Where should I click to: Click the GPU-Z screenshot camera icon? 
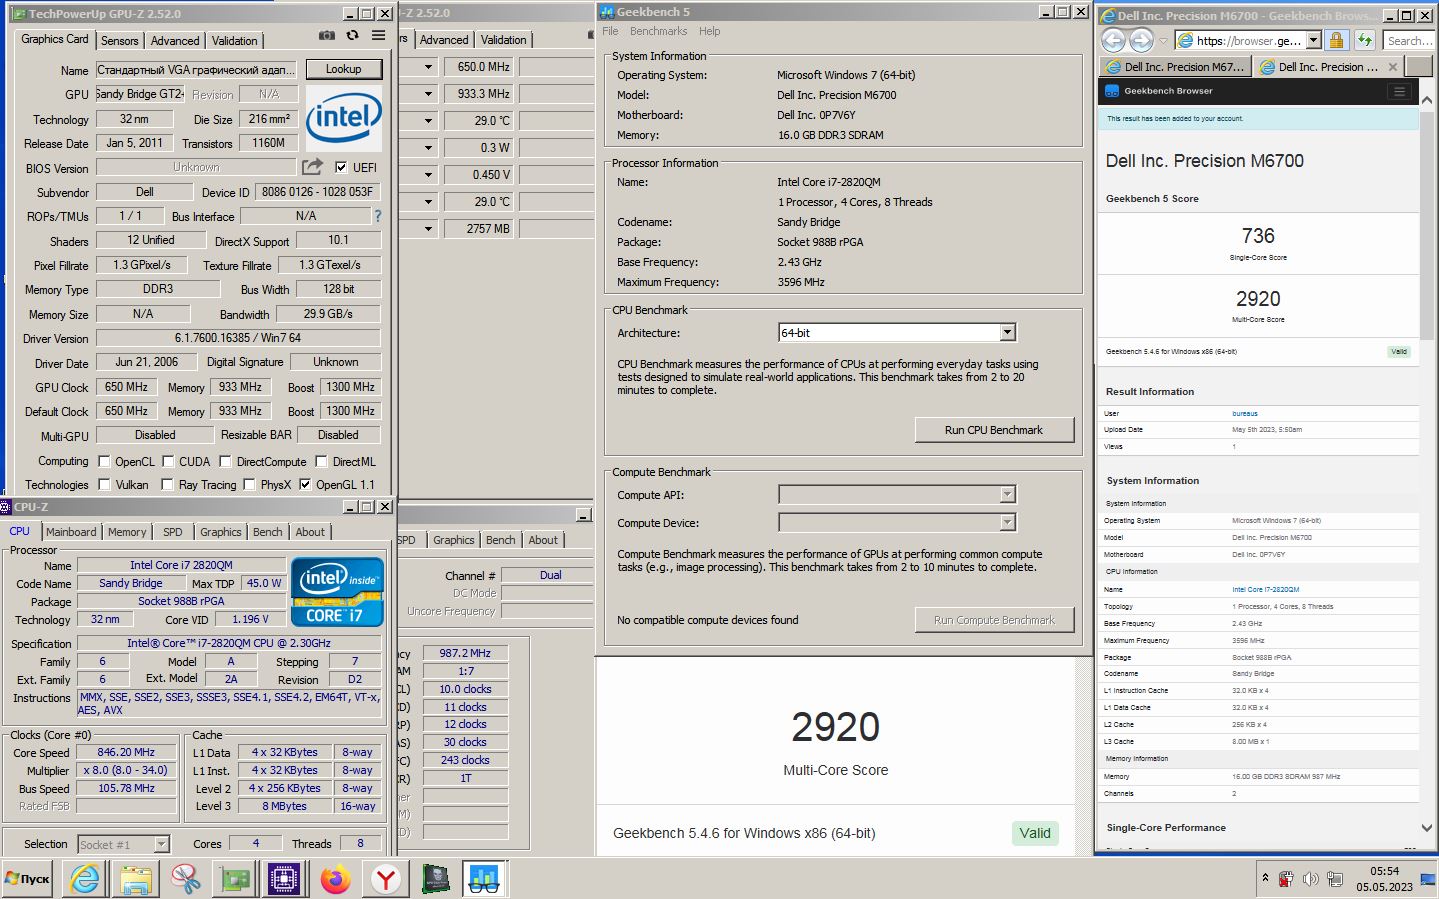(327, 35)
